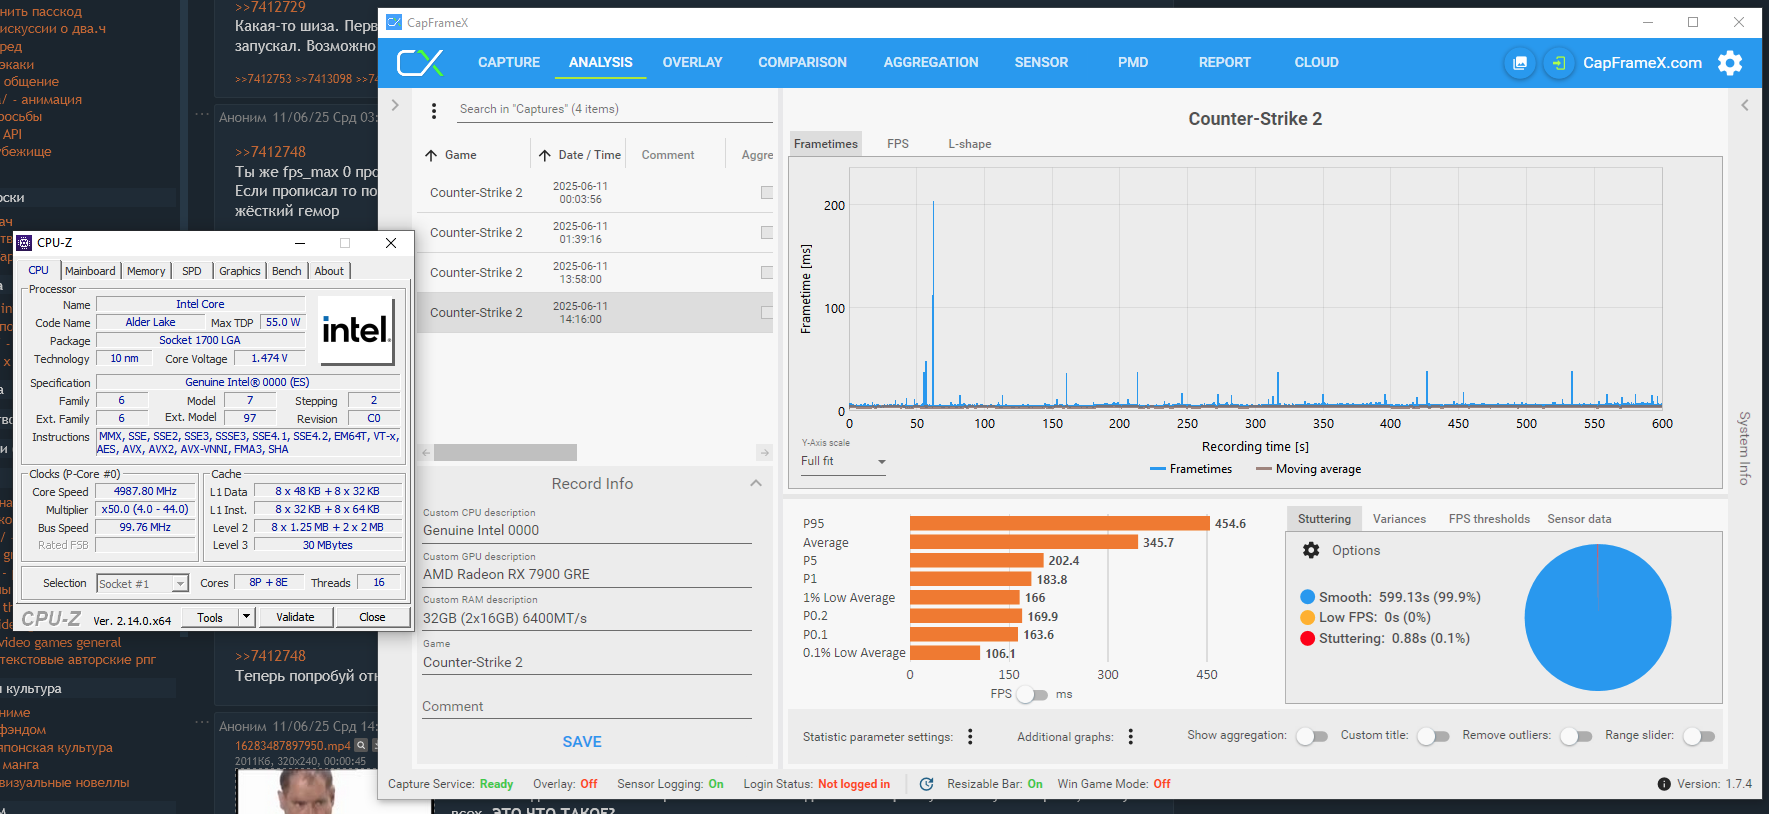Open the OVERLAY tab
Viewport: 1769px width, 814px height.
click(692, 62)
